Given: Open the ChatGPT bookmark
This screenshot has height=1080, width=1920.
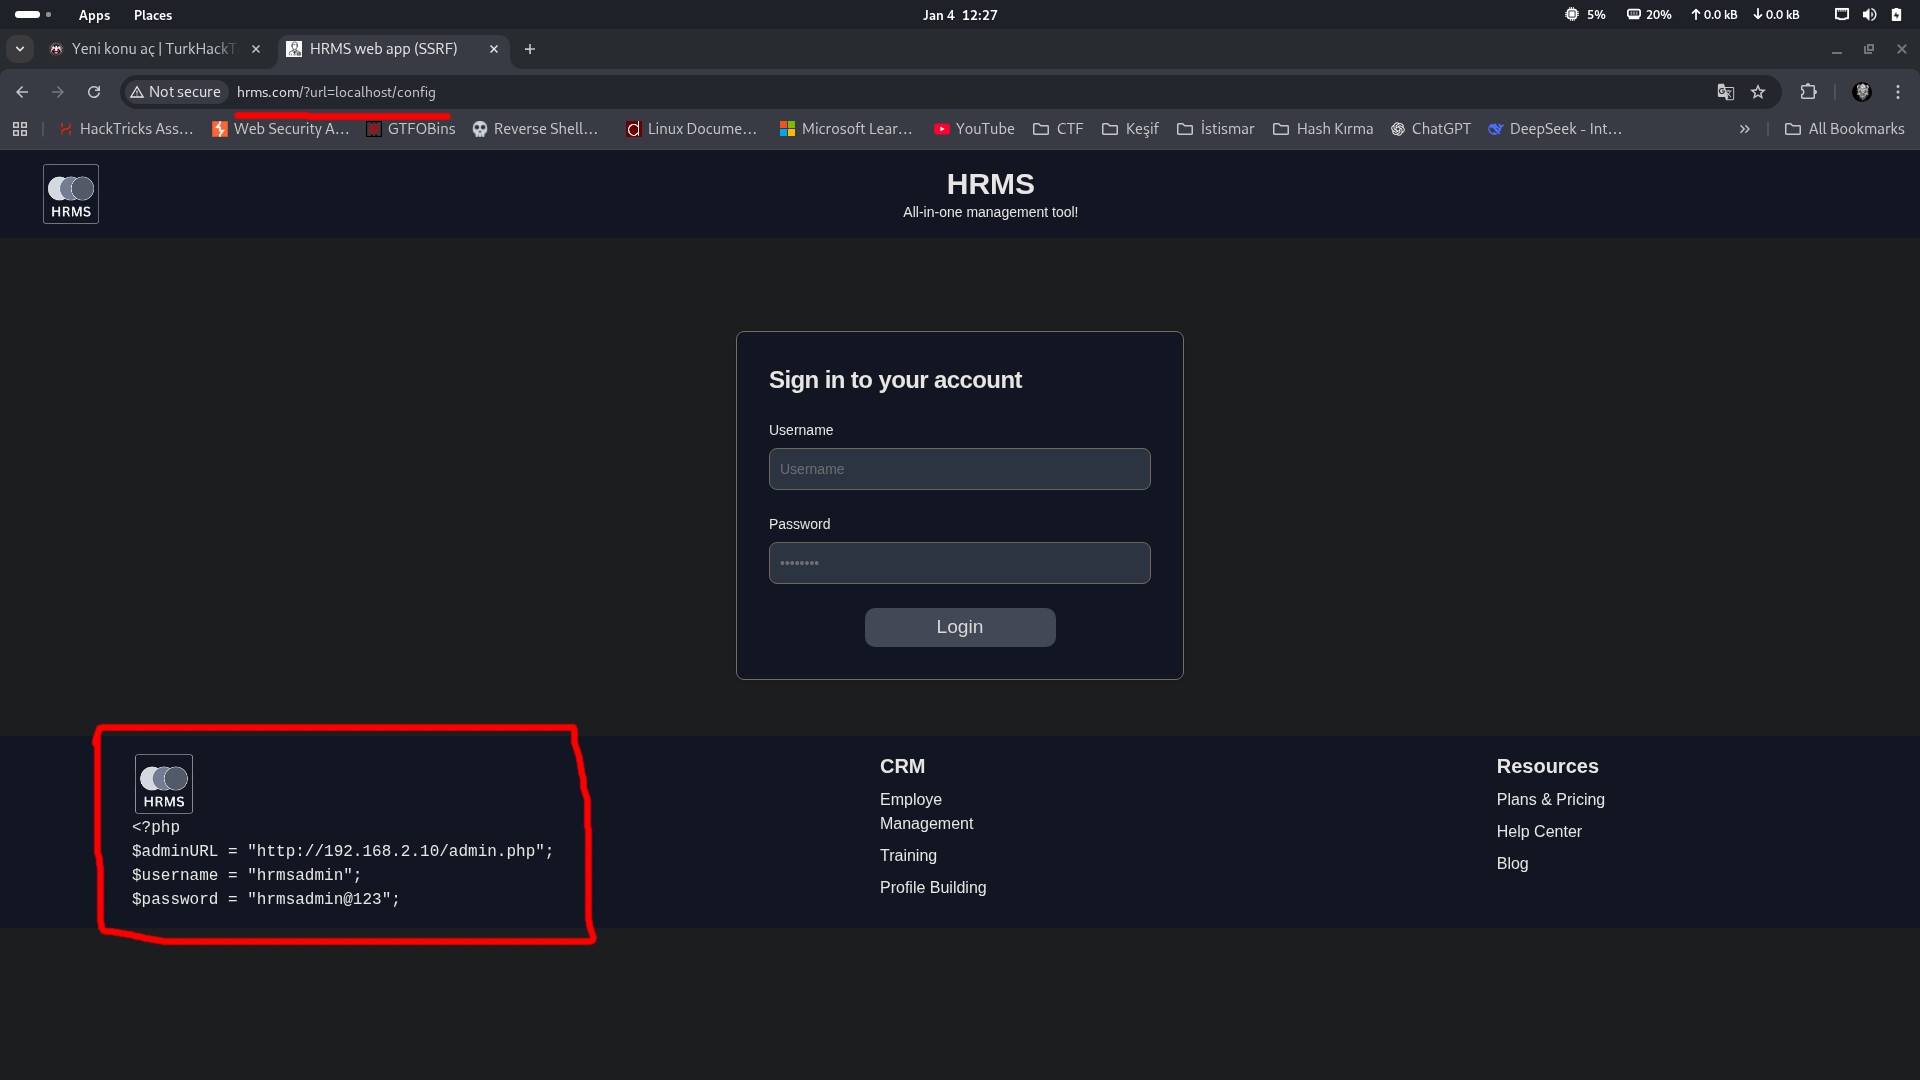Looking at the screenshot, I should point(1431,129).
